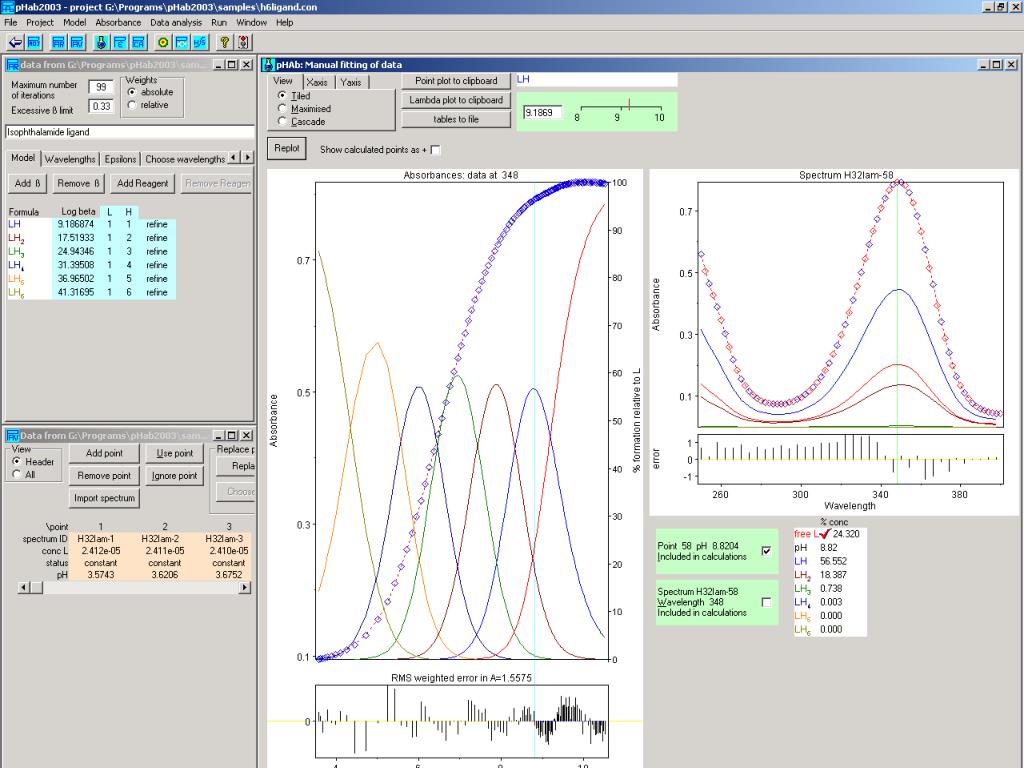Click the traffic light toolbar icon
Screen dimensions: 1024x768
[x=244, y=42]
